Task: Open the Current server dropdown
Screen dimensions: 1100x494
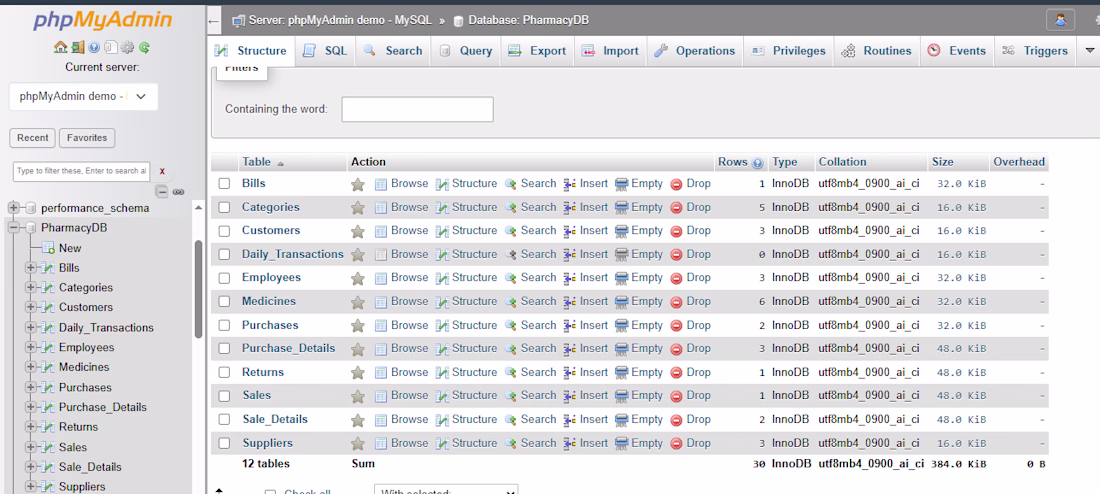Action: pyautogui.click(x=83, y=97)
